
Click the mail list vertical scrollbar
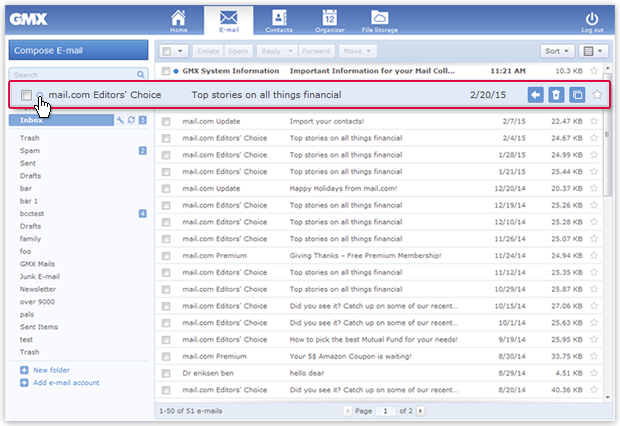(607, 134)
